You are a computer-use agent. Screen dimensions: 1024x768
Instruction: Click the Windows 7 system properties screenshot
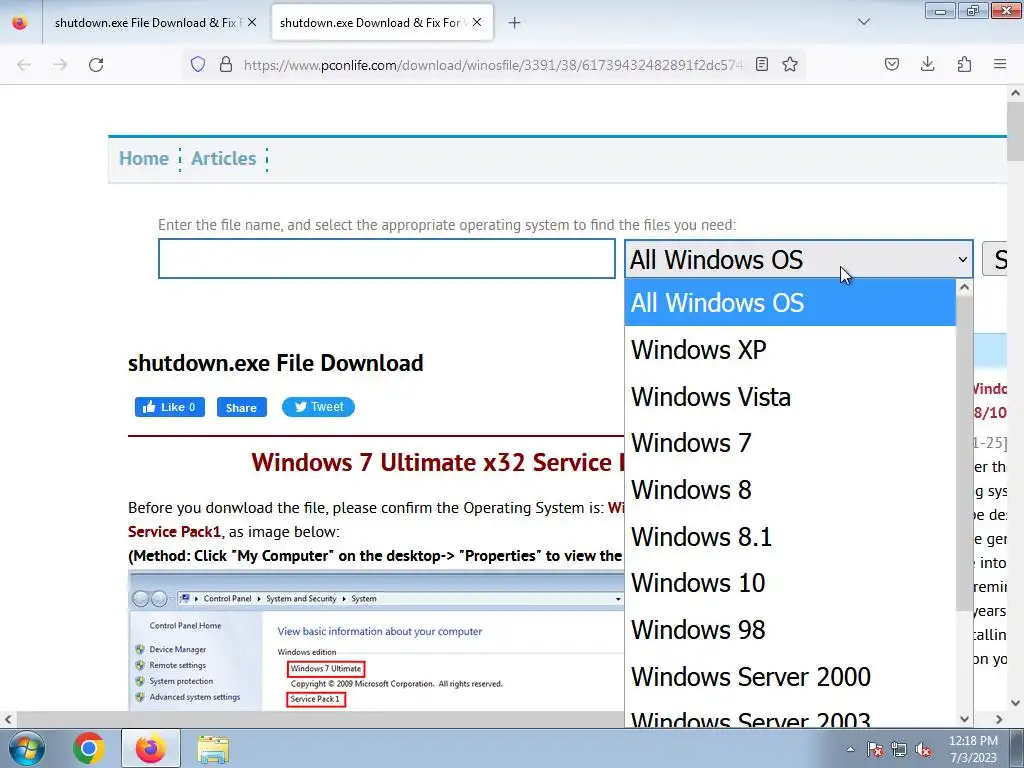pos(376,641)
